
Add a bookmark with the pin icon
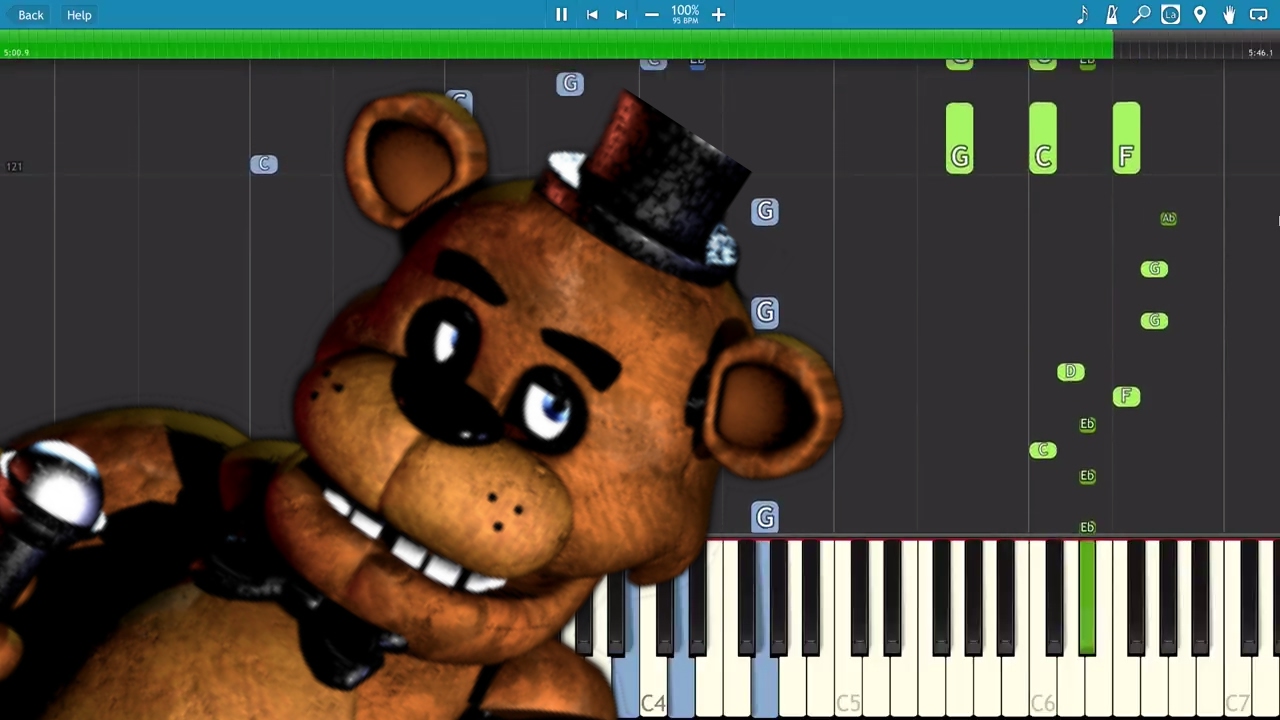[1200, 15]
